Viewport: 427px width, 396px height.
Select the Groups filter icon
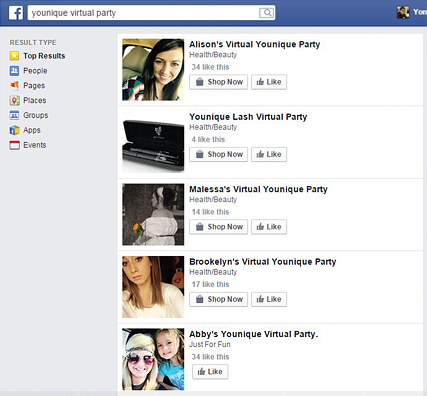click(x=14, y=115)
